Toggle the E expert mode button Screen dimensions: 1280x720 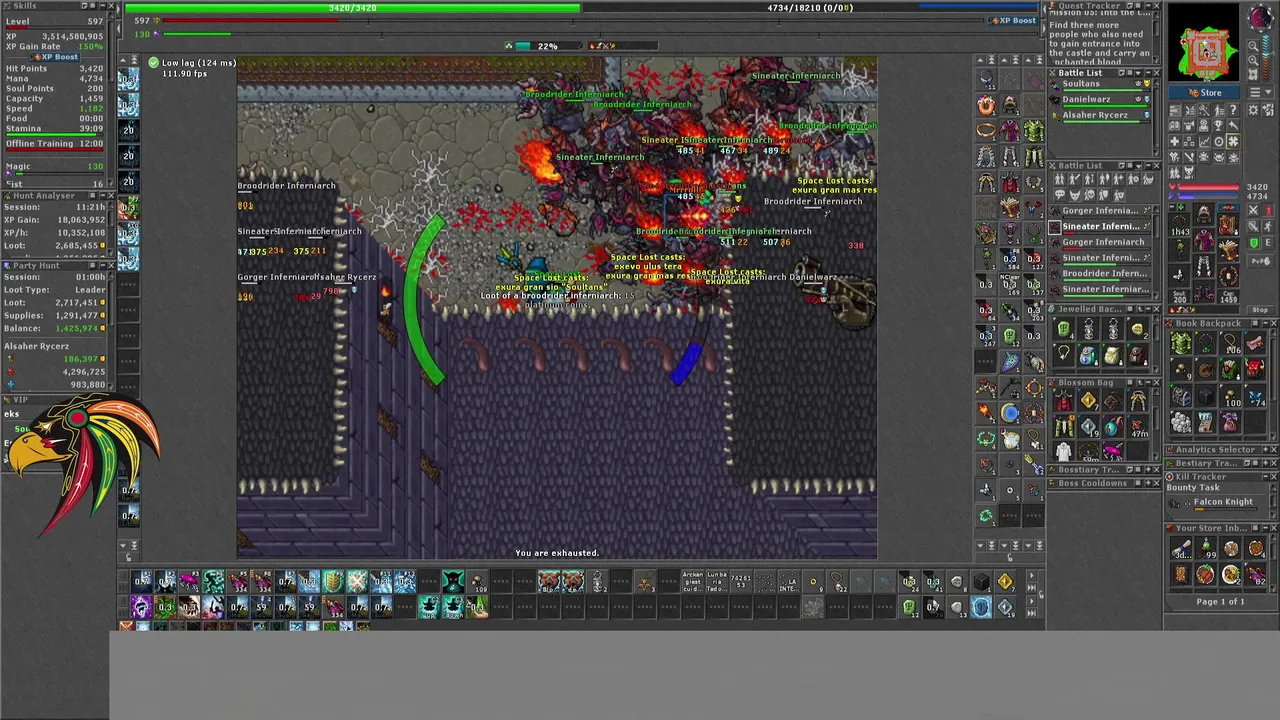(1268, 243)
